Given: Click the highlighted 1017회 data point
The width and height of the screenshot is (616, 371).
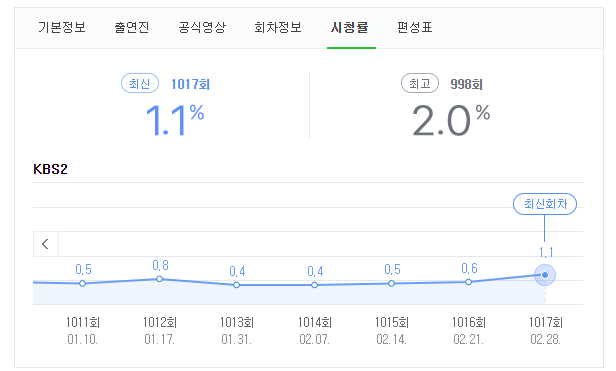Looking at the screenshot, I should point(545,275).
